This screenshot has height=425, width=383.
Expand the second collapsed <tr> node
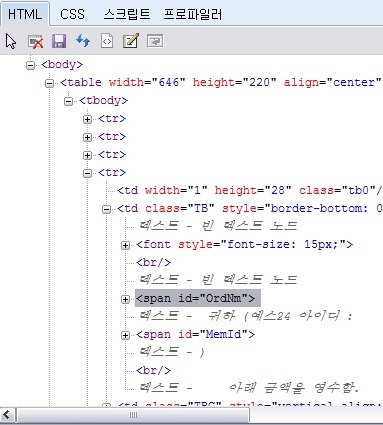tap(87, 137)
